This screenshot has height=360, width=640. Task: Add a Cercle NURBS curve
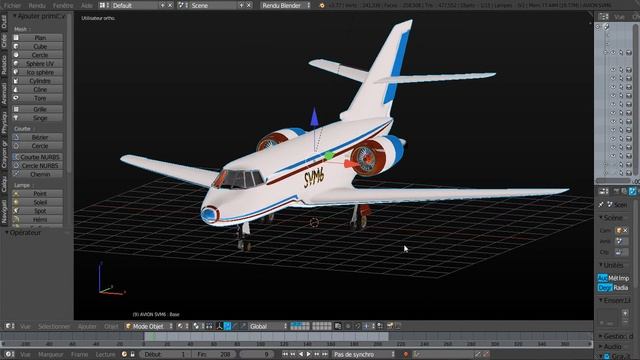(38, 166)
